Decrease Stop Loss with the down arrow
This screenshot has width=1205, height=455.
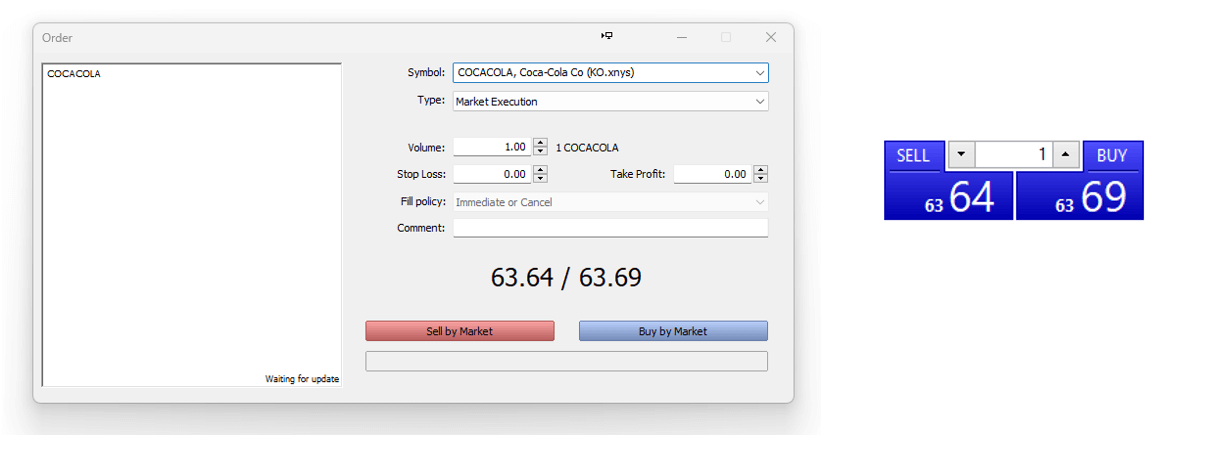tap(540, 178)
